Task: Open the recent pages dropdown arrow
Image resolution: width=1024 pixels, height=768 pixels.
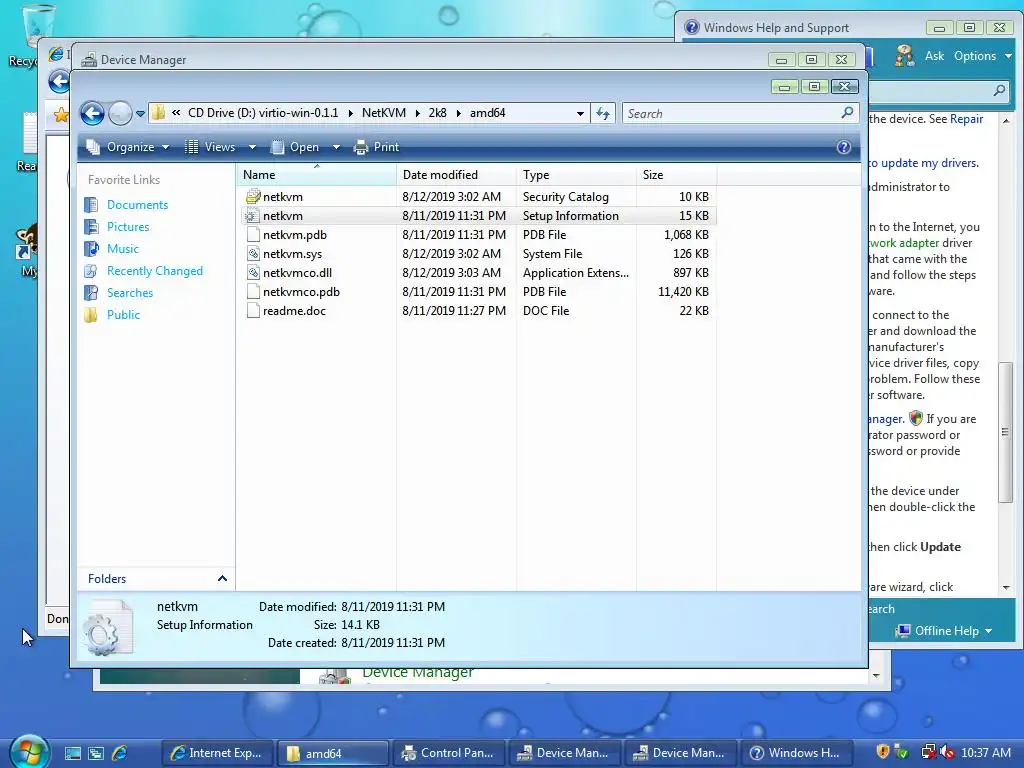Action: 140,114
